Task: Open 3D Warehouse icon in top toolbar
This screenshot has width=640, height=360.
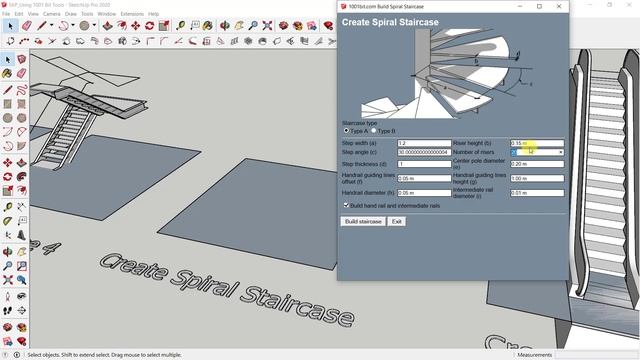Action: click(x=284, y=26)
